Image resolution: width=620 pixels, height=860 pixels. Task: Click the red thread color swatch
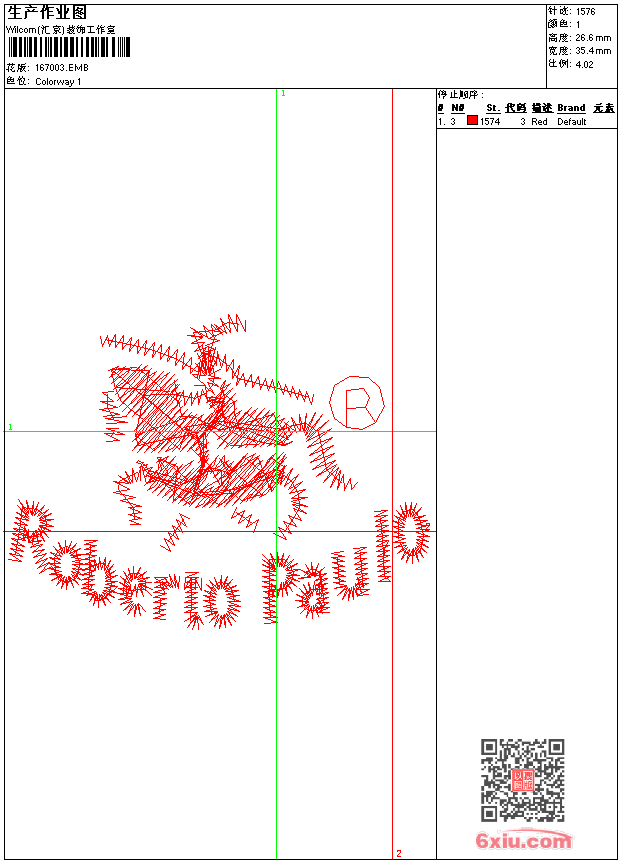click(472, 121)
